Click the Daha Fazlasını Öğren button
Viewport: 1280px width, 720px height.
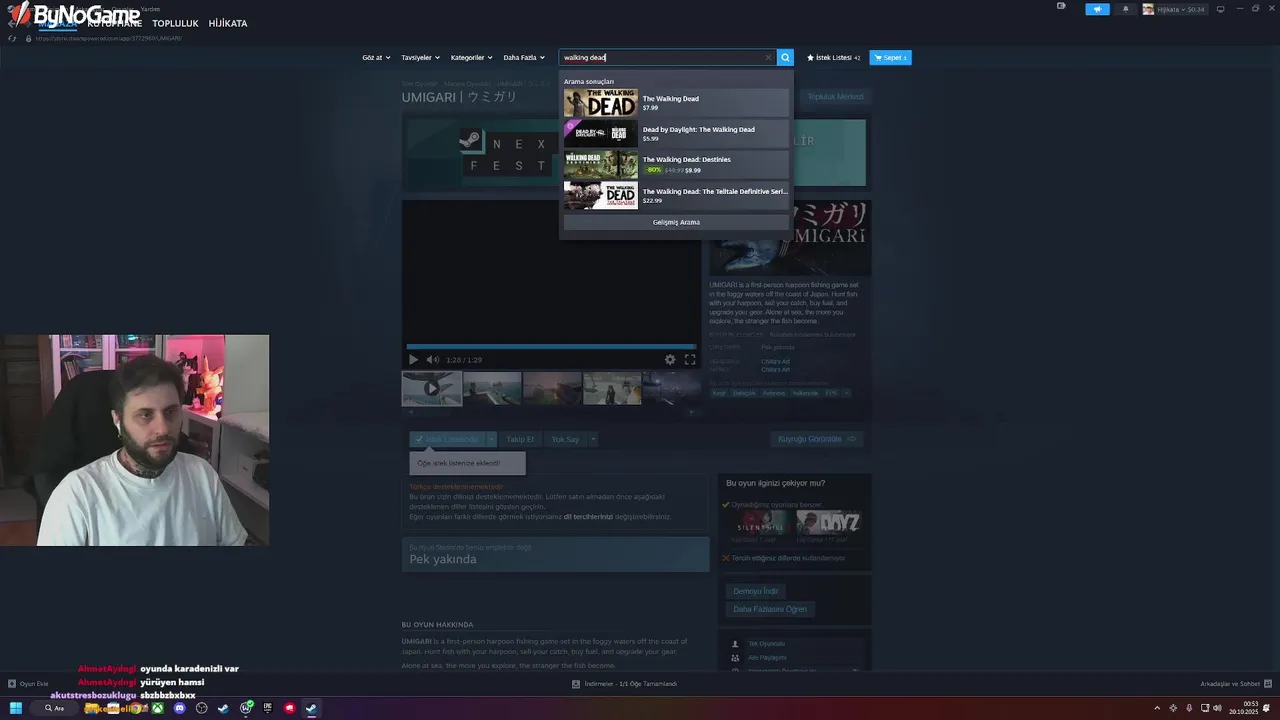pos(769,609)
